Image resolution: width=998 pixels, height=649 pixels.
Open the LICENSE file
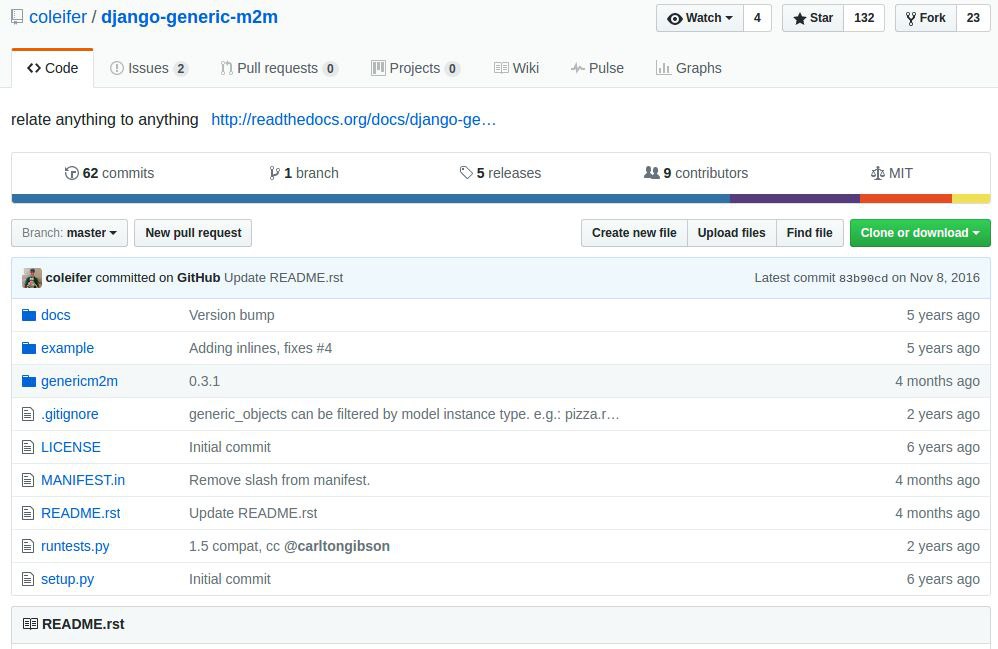coord(71,447)
